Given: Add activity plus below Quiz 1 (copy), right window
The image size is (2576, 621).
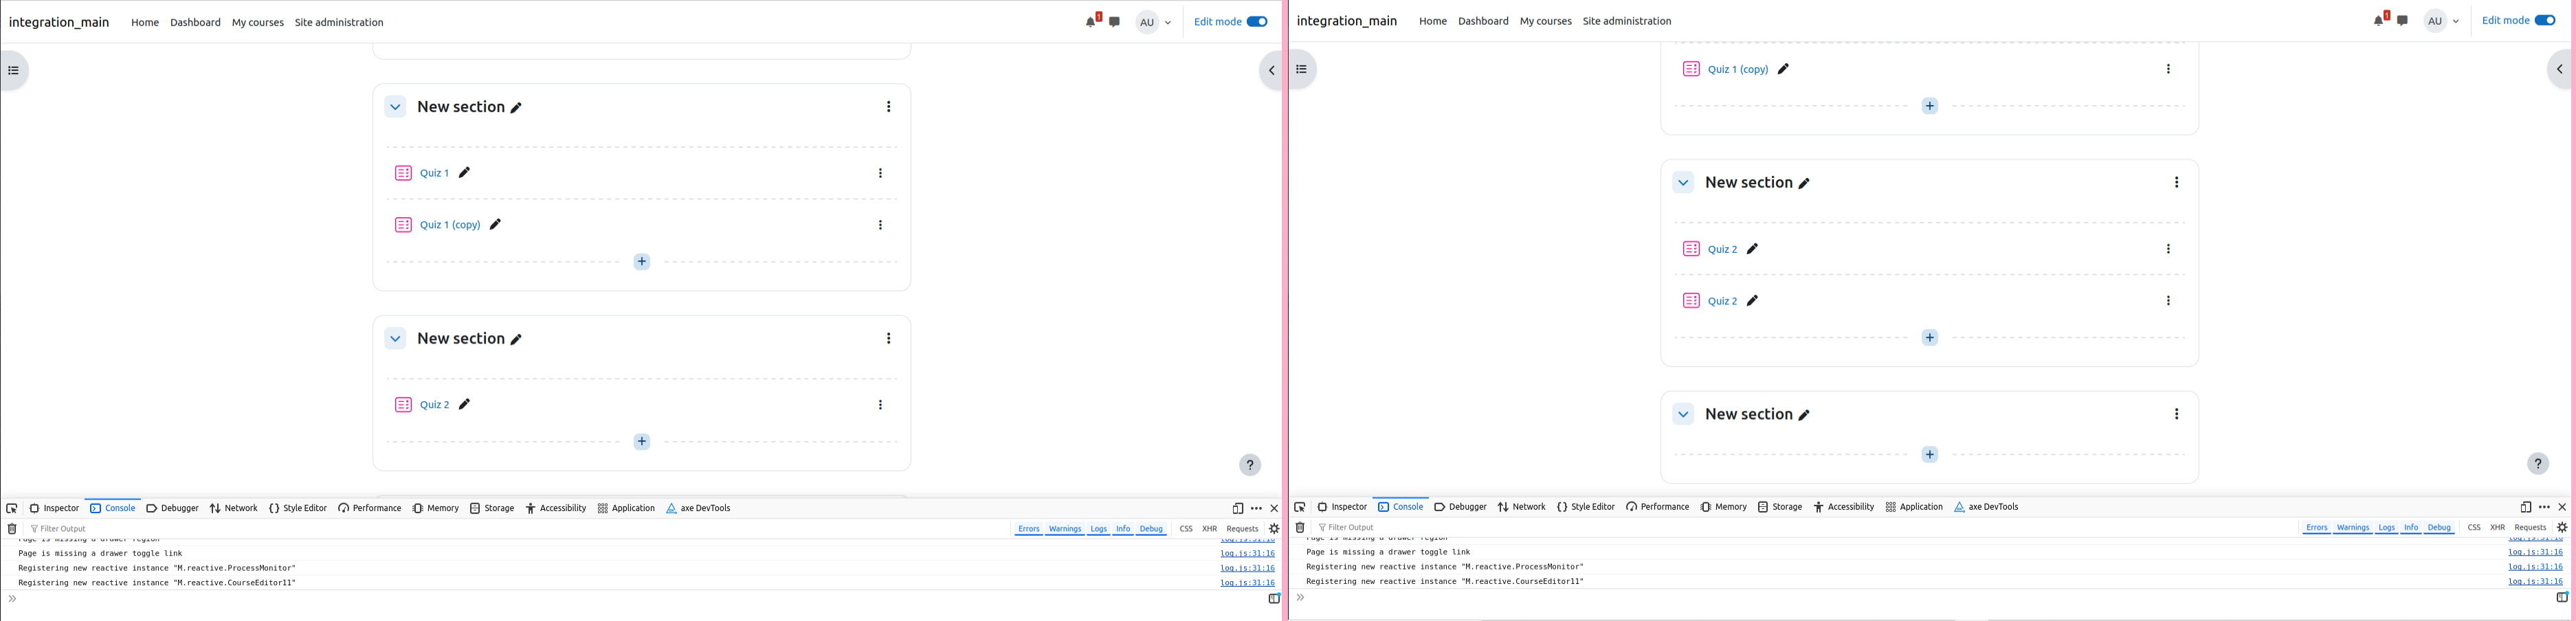Looking at the screenshot, I should click(x=1930, y=106).
